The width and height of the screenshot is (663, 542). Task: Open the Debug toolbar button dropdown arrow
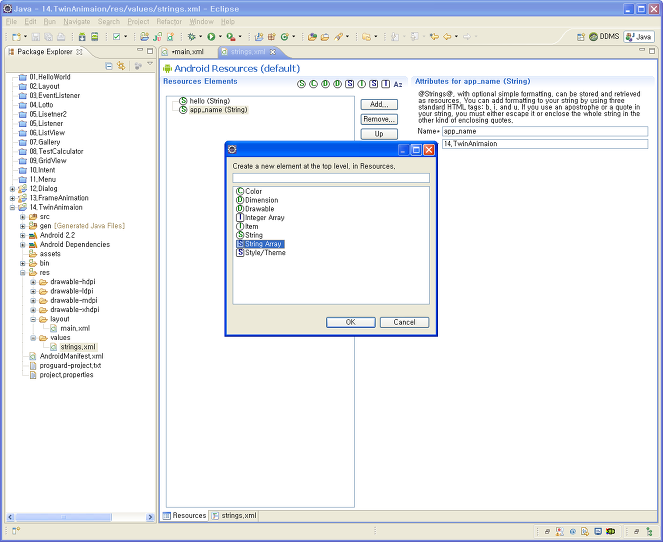(x=200, y=37)
